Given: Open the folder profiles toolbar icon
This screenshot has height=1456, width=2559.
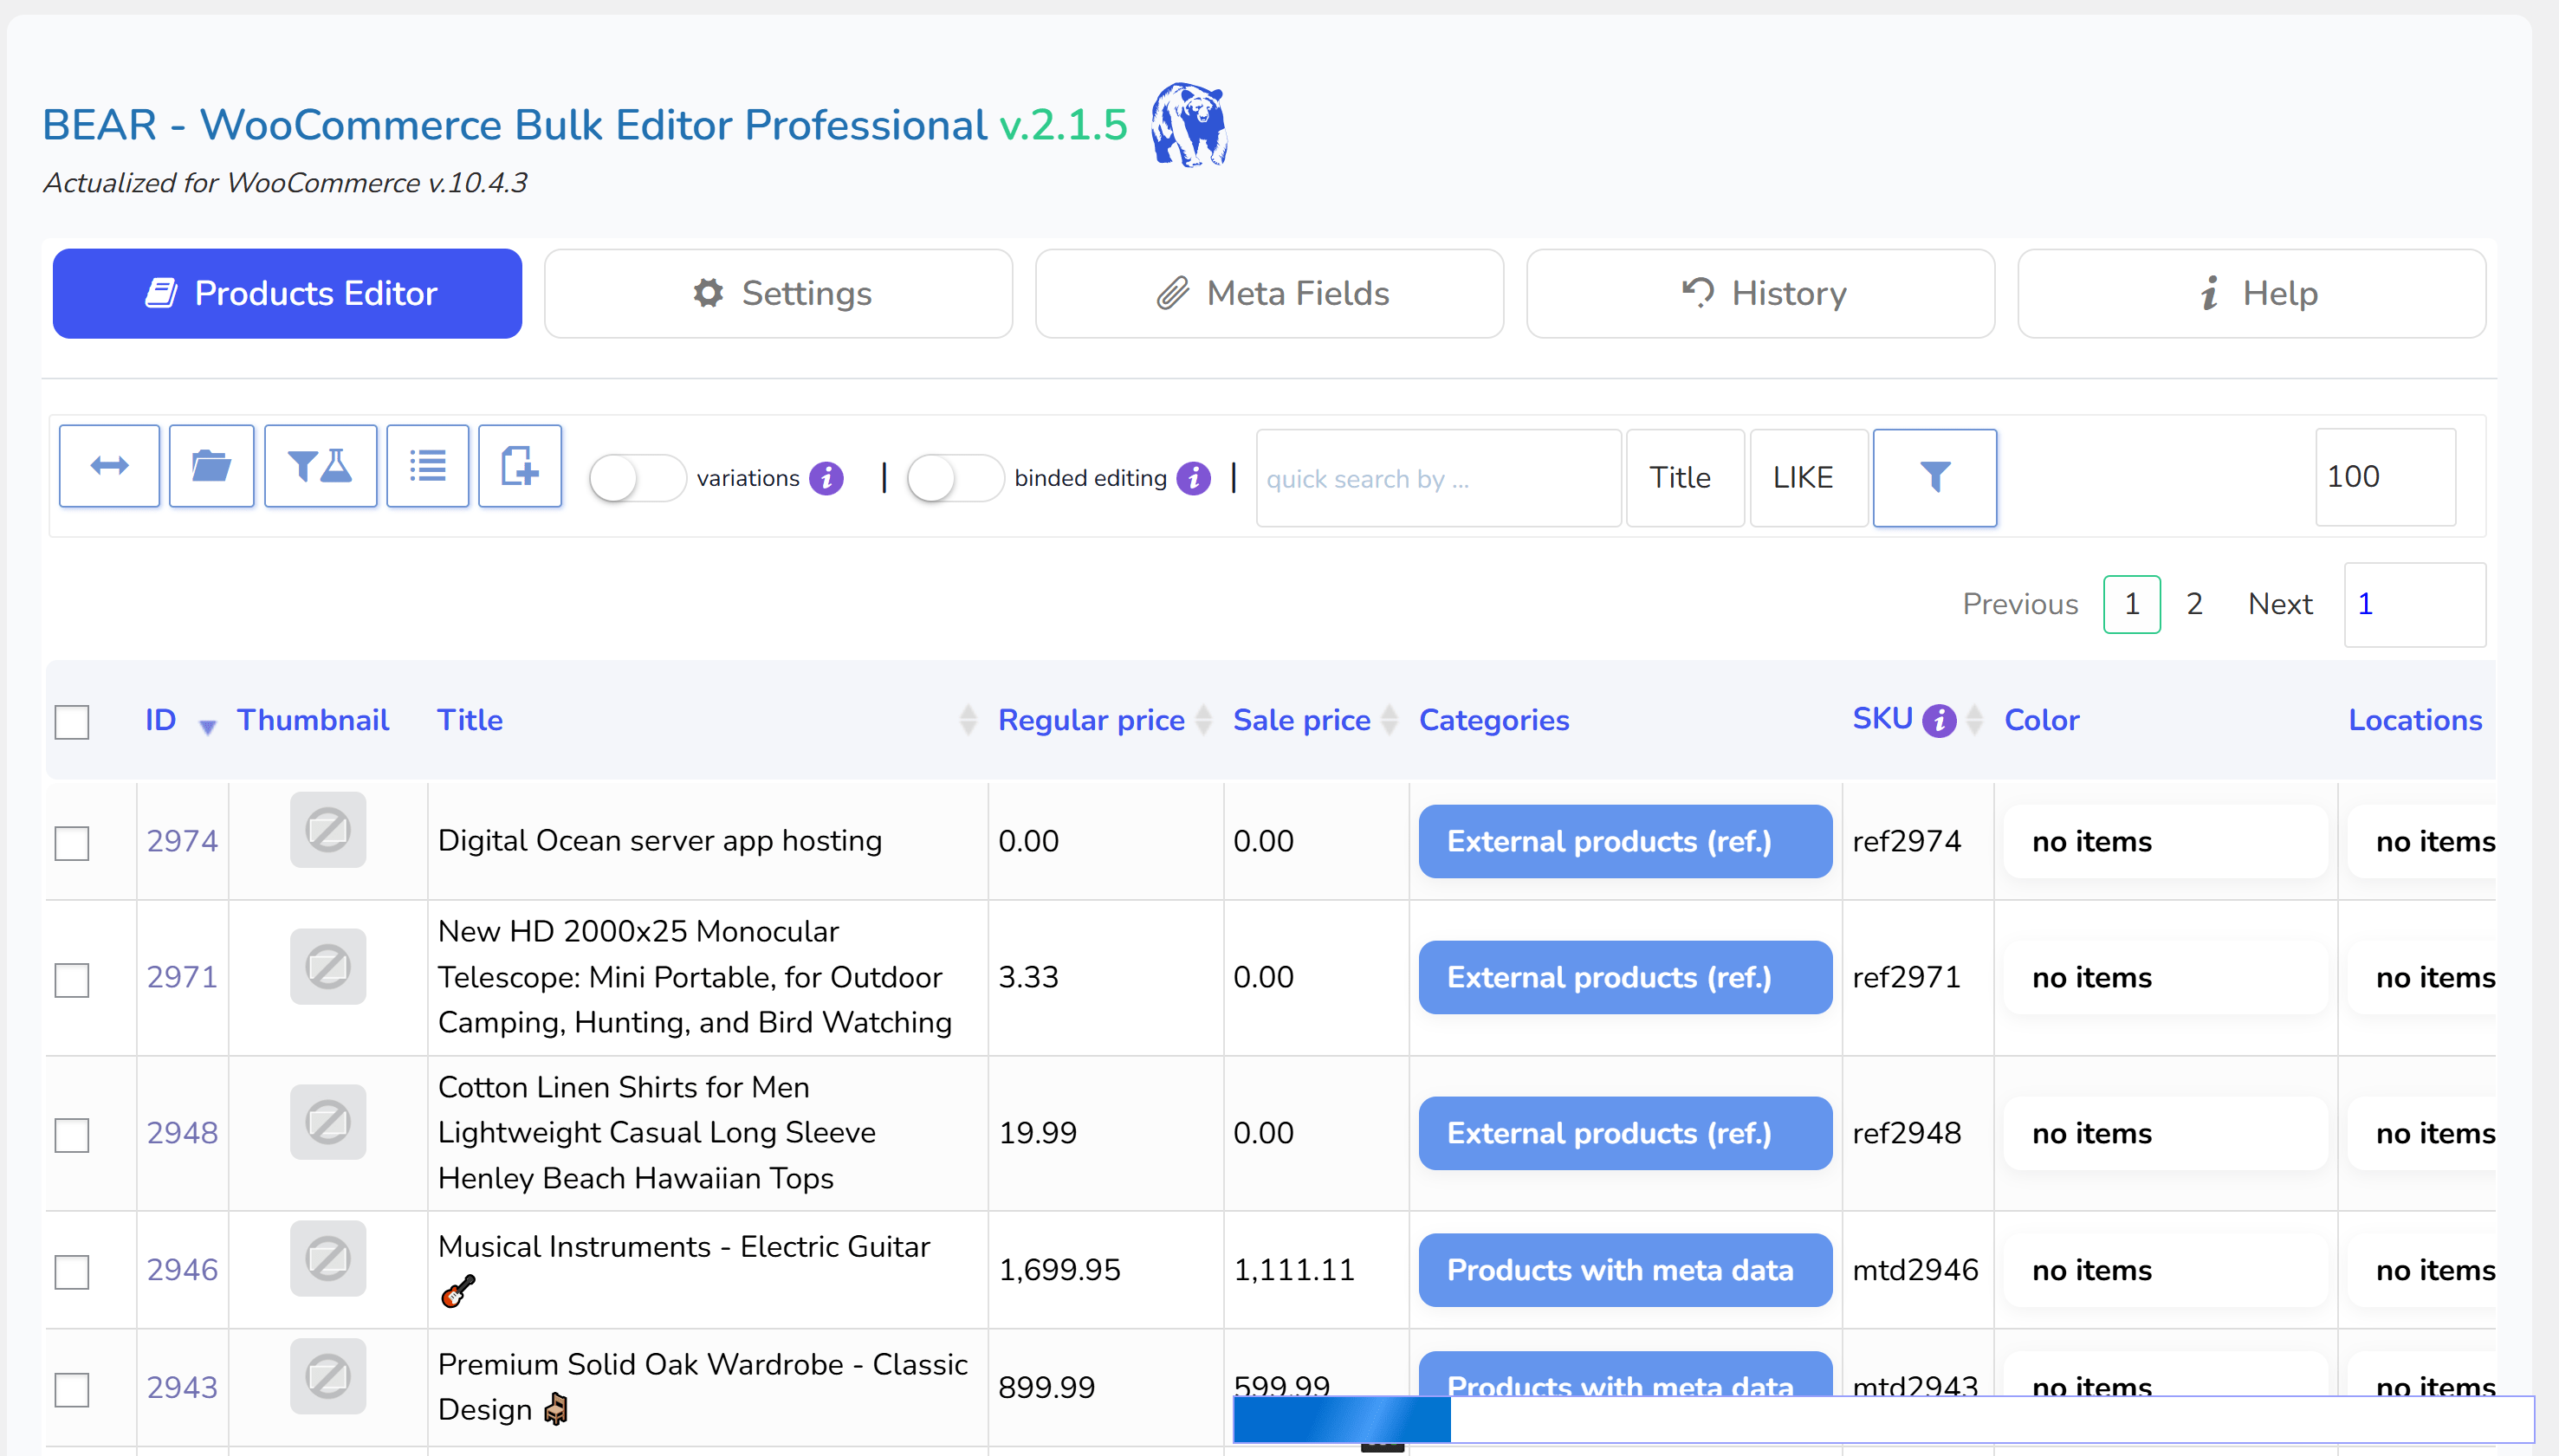Looking at the screenshot, I should (211, 466).
